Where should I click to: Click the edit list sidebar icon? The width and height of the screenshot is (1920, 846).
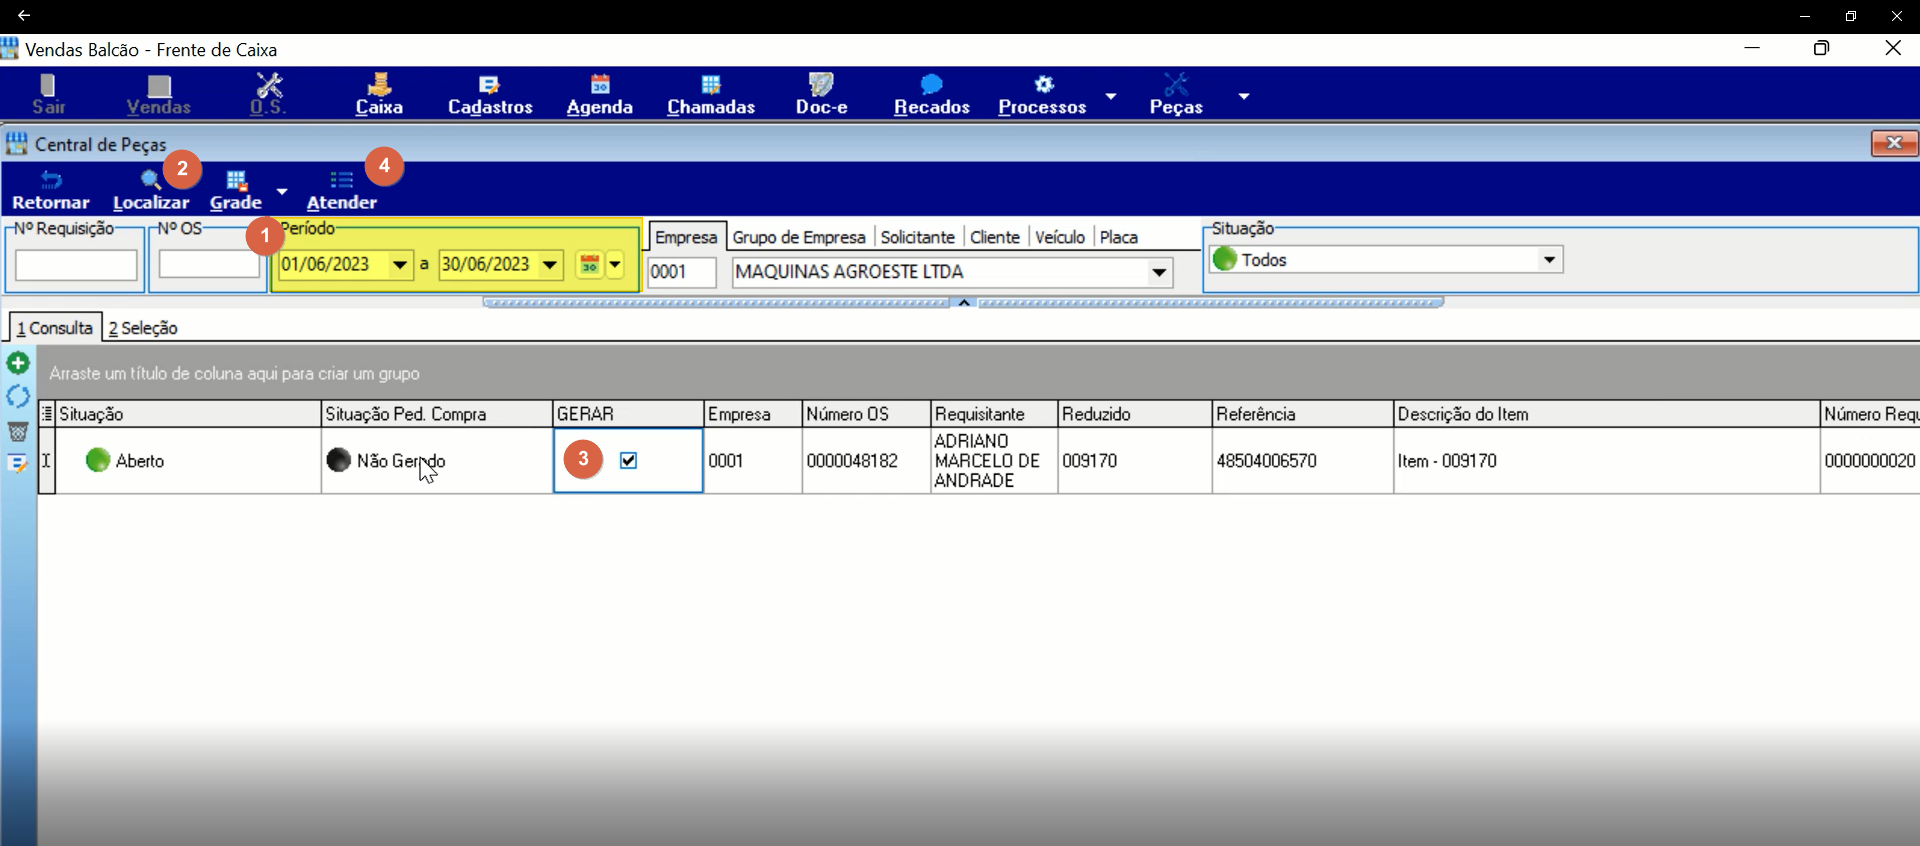(x=18, y=464)
